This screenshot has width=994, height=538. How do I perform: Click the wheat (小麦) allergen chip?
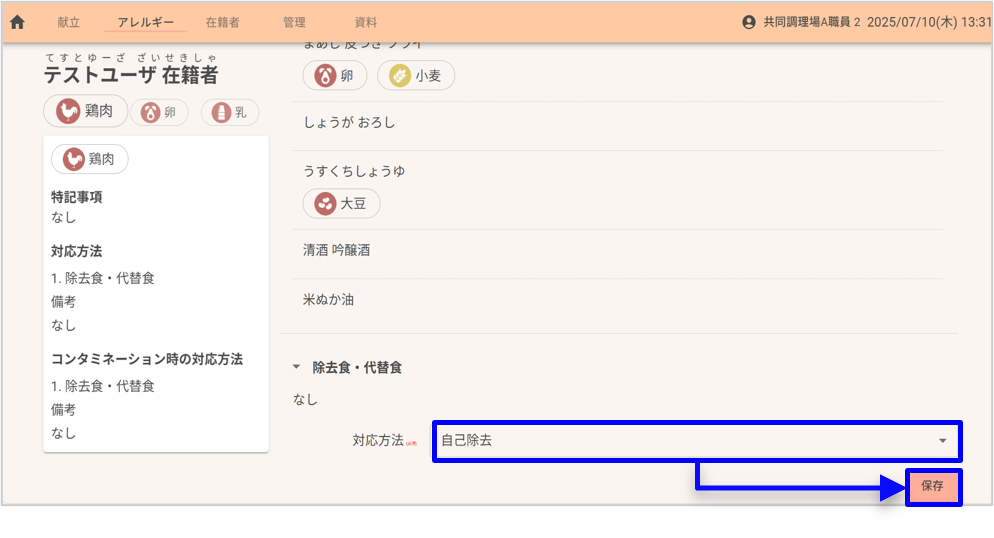[x=416, y=75]
